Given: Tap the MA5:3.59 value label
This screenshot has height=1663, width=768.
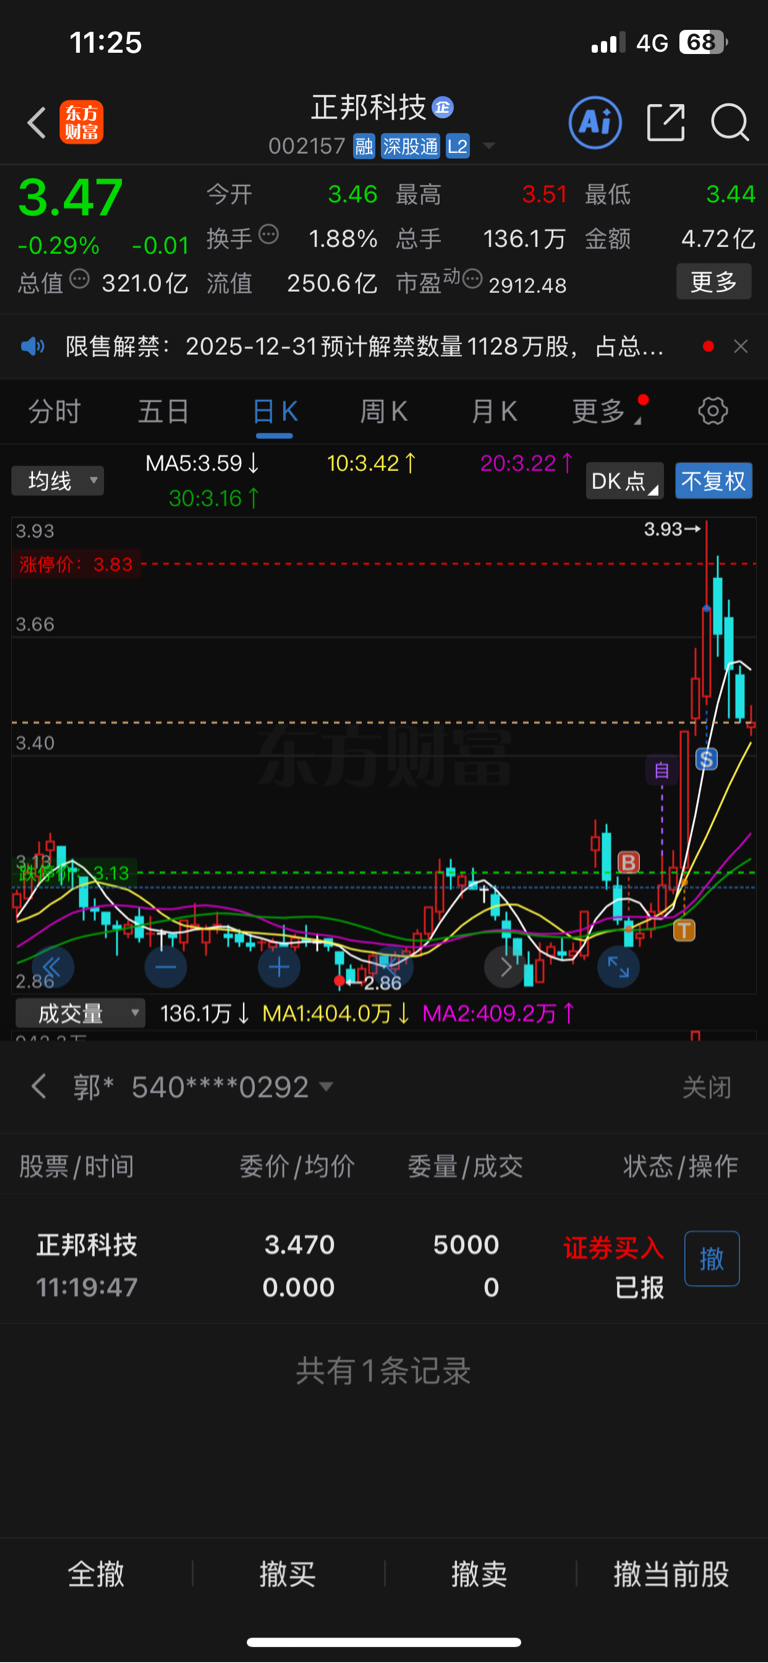Looking at the screenshot, I should tap(202, 463).
